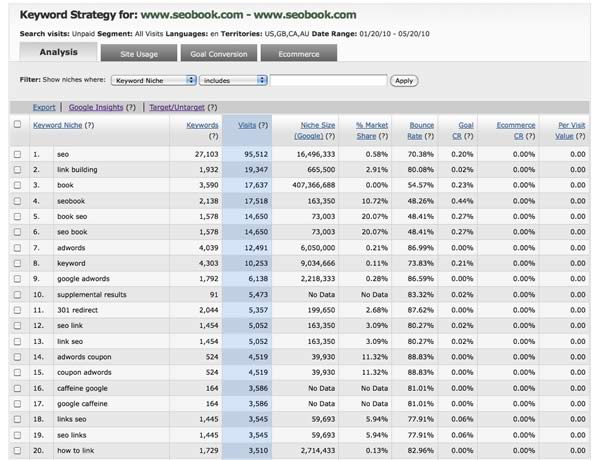
Task: Click the Apply filter button
Action: click(404, 80)
